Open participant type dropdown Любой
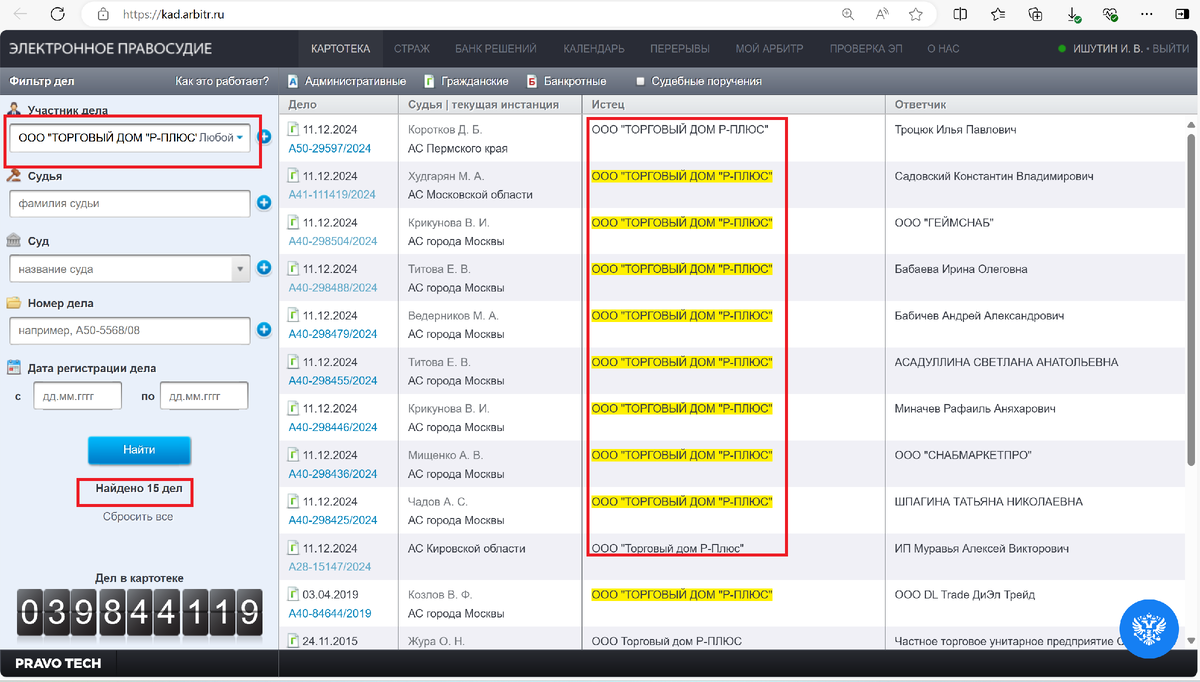Screen dimensions: 1200x682 click(x=223, y=137)
